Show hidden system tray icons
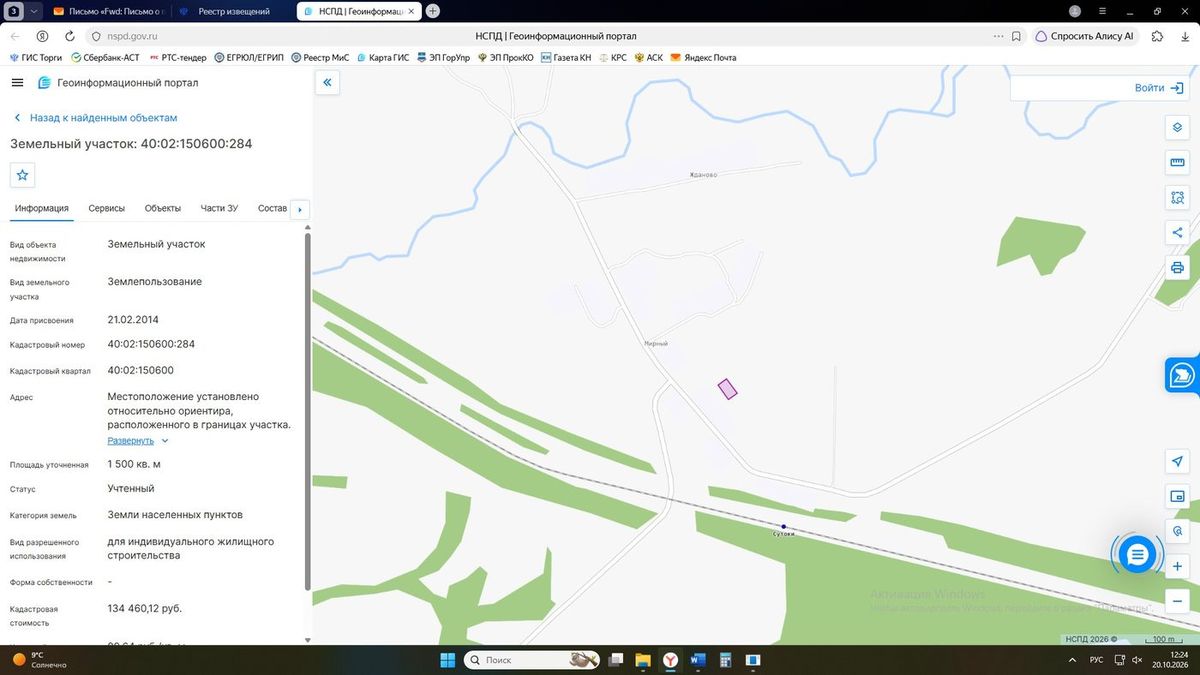This screenshot has width=1200, height=675. (1070, 660)
